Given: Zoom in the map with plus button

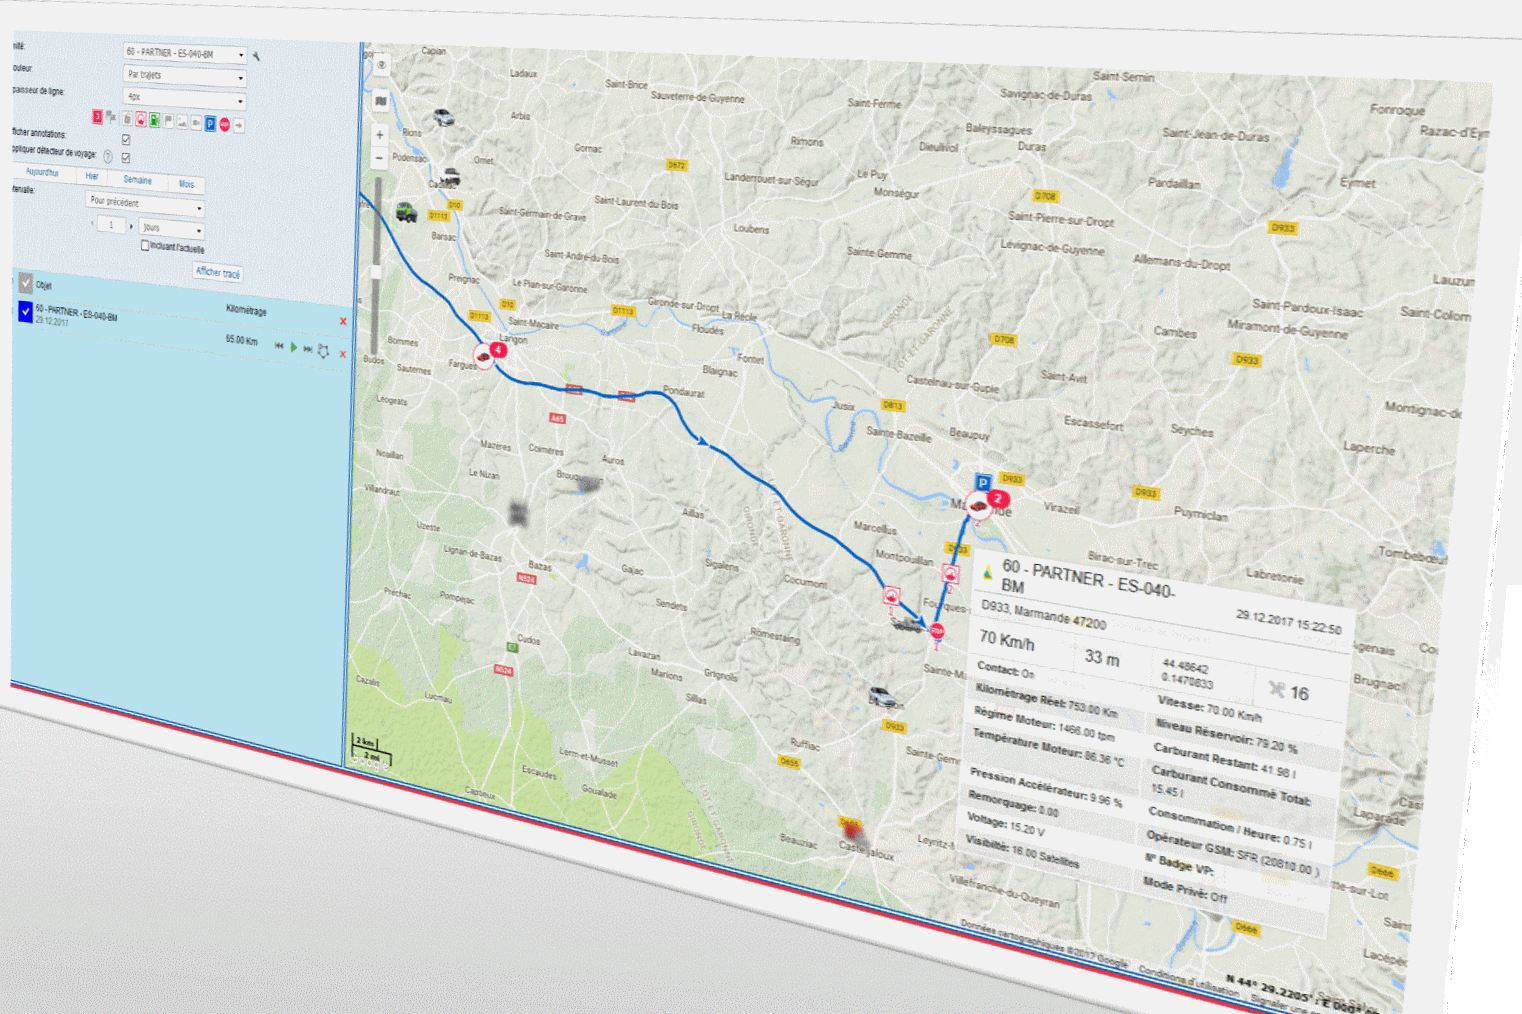Looking at the screenshot, I should coord(380,134).
